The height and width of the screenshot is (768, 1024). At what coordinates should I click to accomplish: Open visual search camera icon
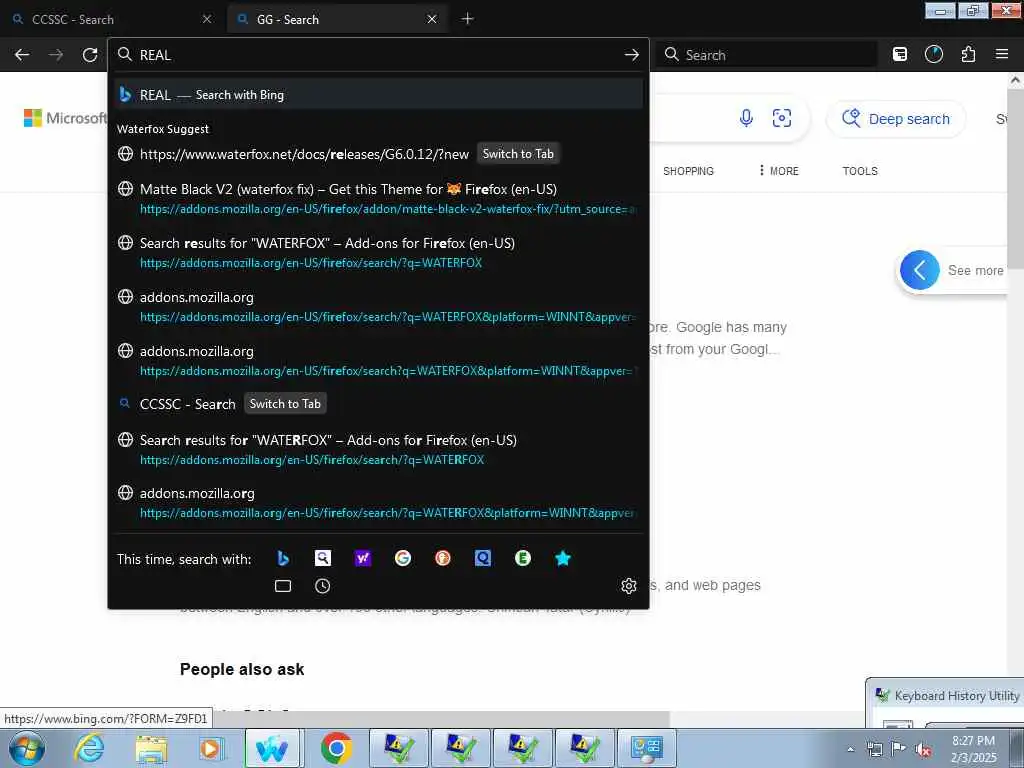782,118
